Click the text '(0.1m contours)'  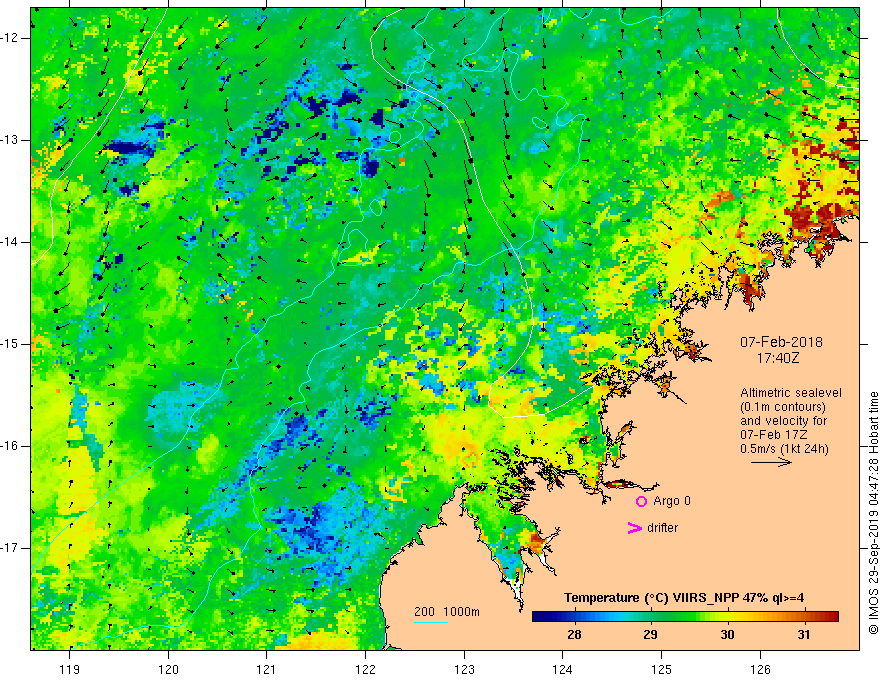(783, 407)
